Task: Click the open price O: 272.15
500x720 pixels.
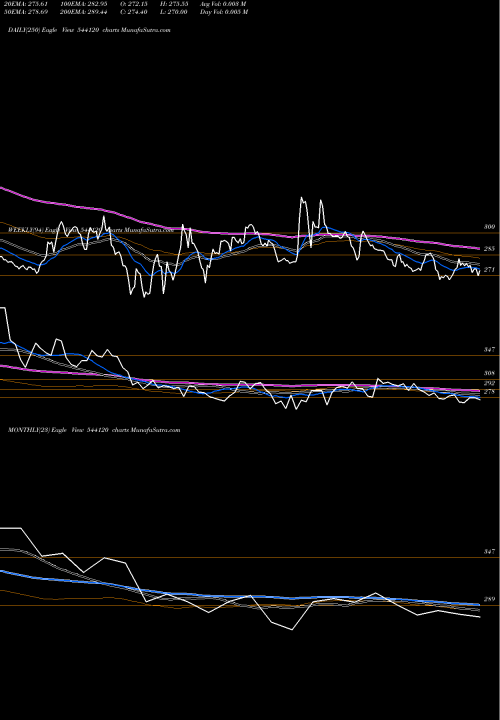Action: 134,4
